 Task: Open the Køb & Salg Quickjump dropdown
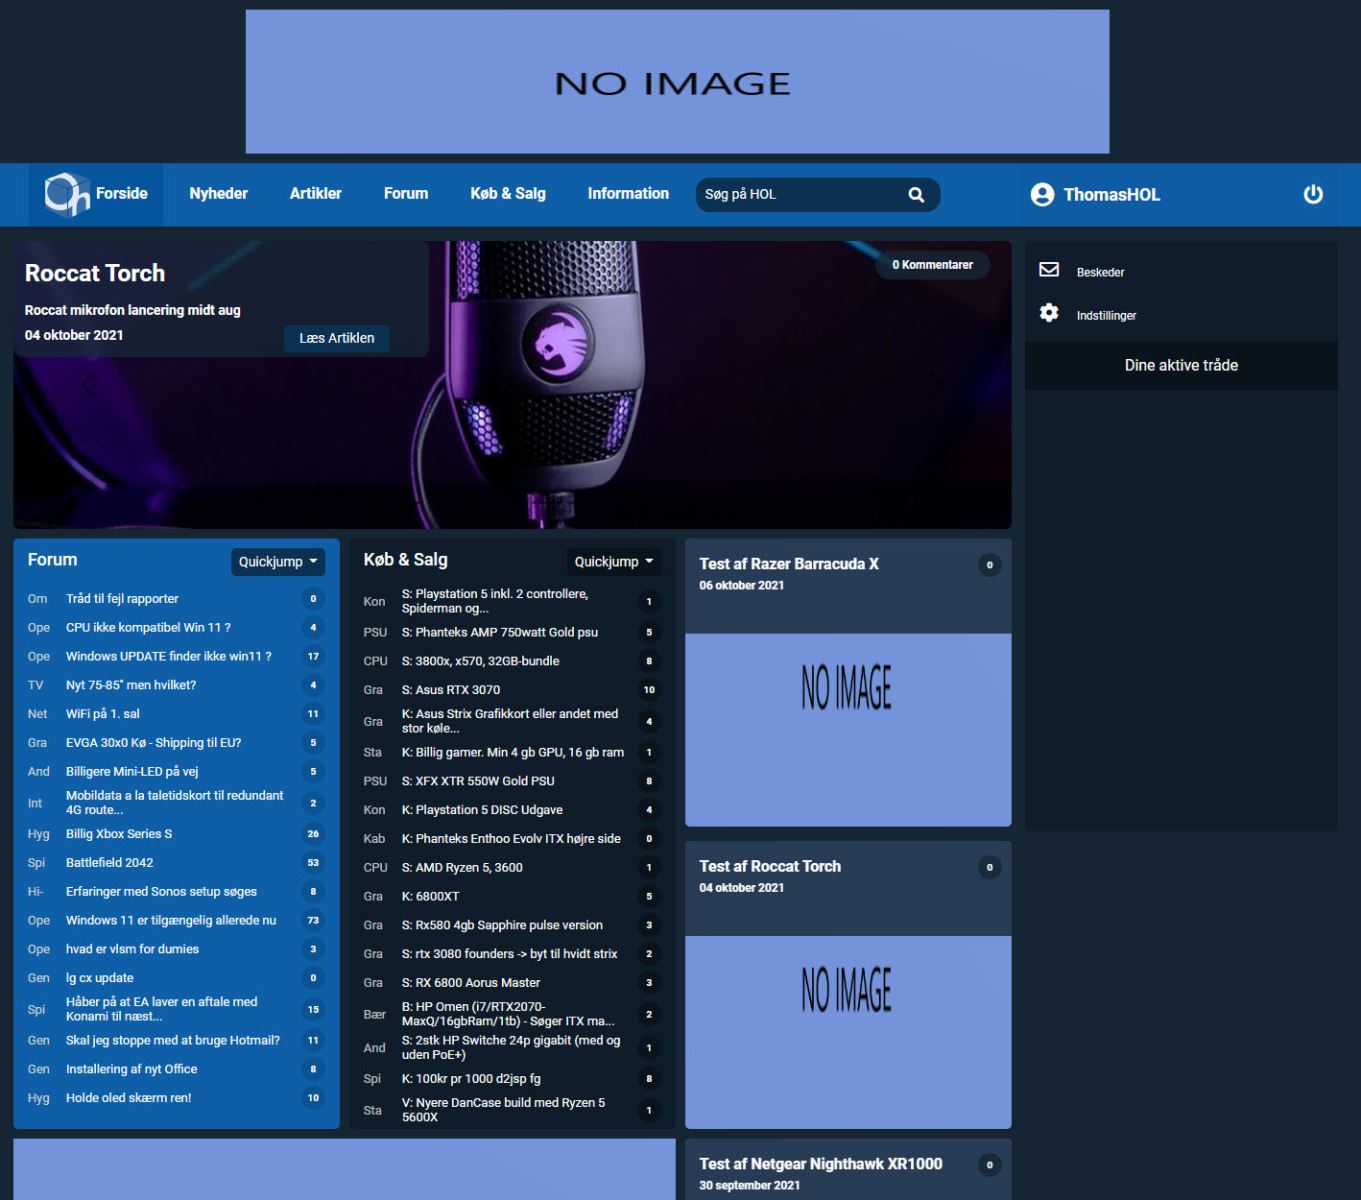[614, 562]
